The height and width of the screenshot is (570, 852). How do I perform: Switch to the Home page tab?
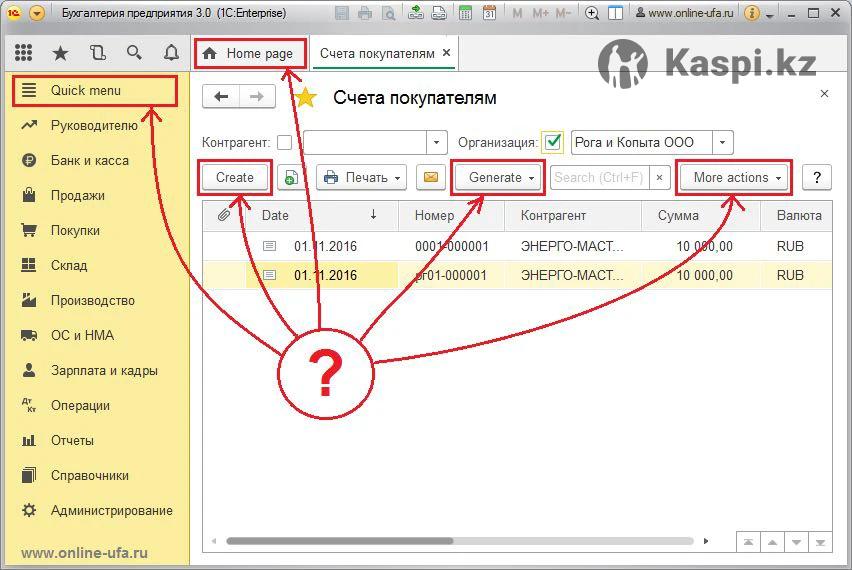[x=250, y=54]
